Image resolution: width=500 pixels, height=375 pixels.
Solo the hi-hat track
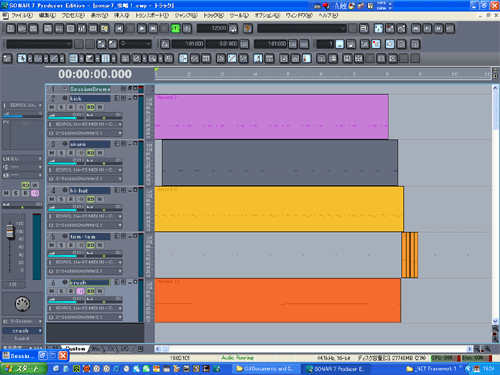coord(61,199)
